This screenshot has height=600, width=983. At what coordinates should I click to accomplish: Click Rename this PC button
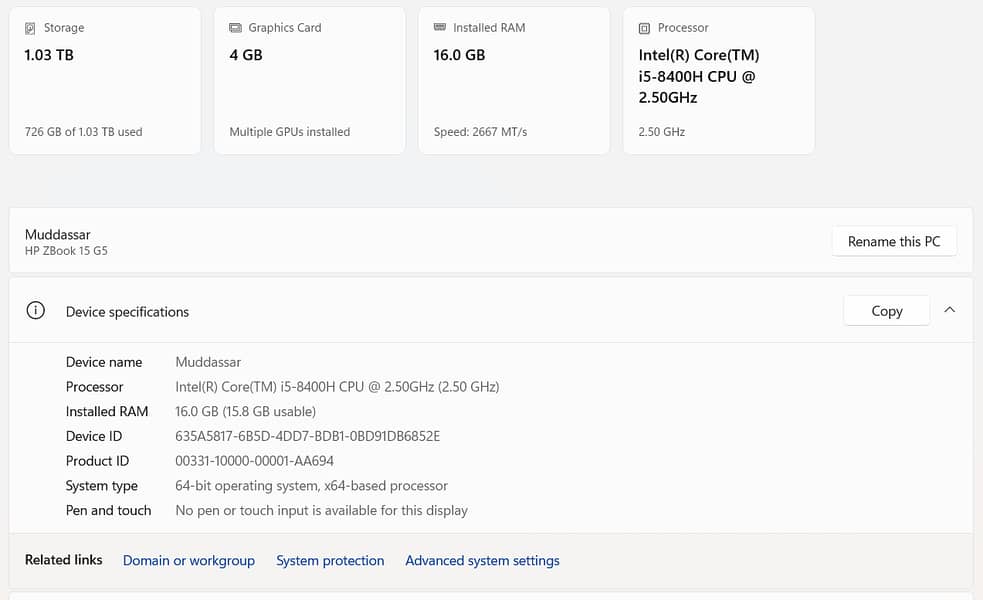(894, 241)
